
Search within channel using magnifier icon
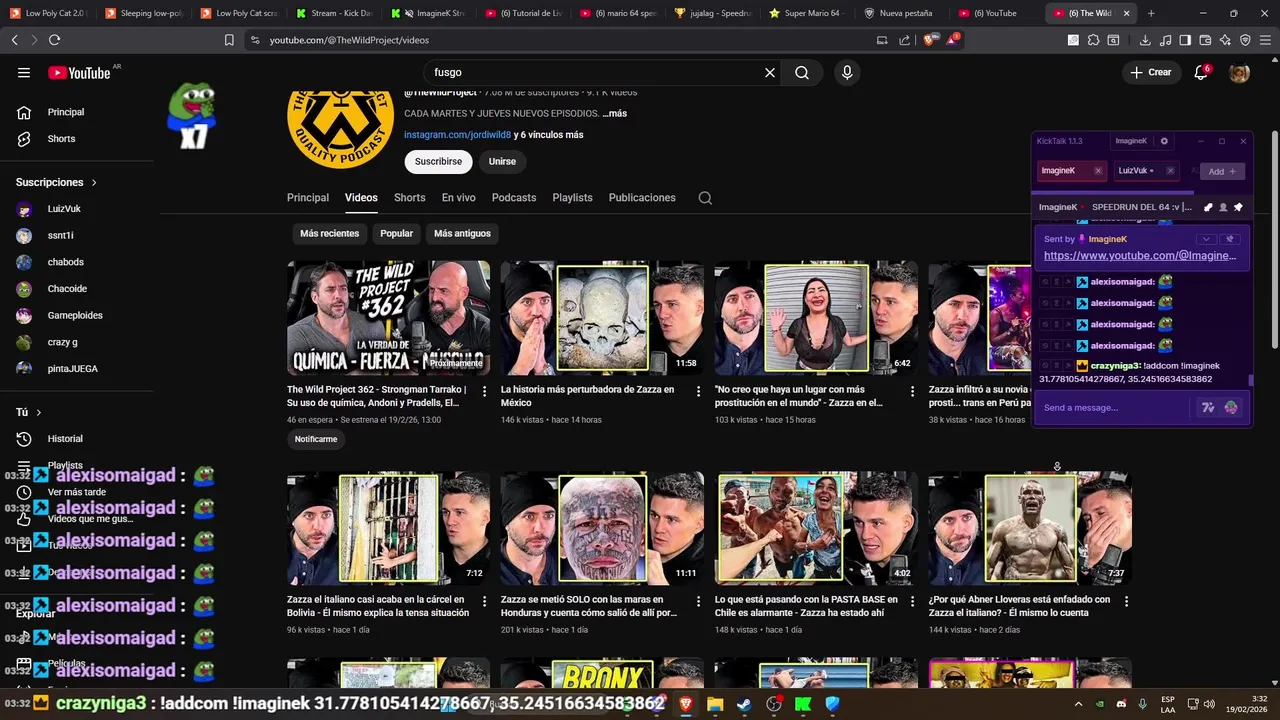point(705,198)
